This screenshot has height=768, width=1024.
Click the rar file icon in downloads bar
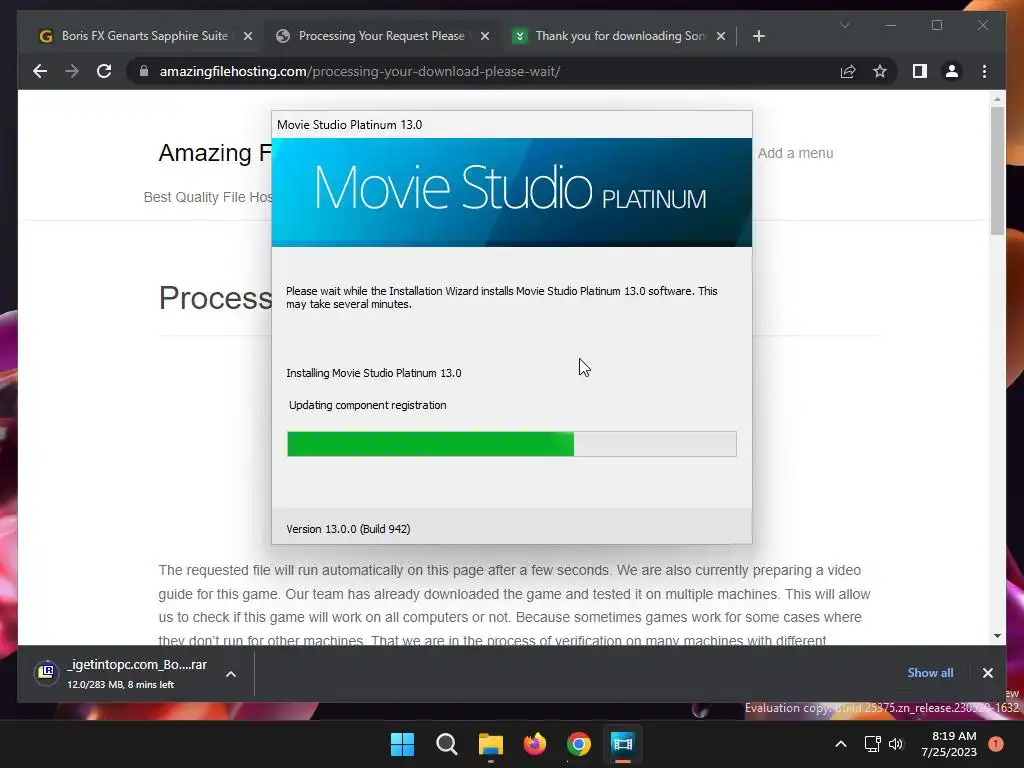[46, 672]
